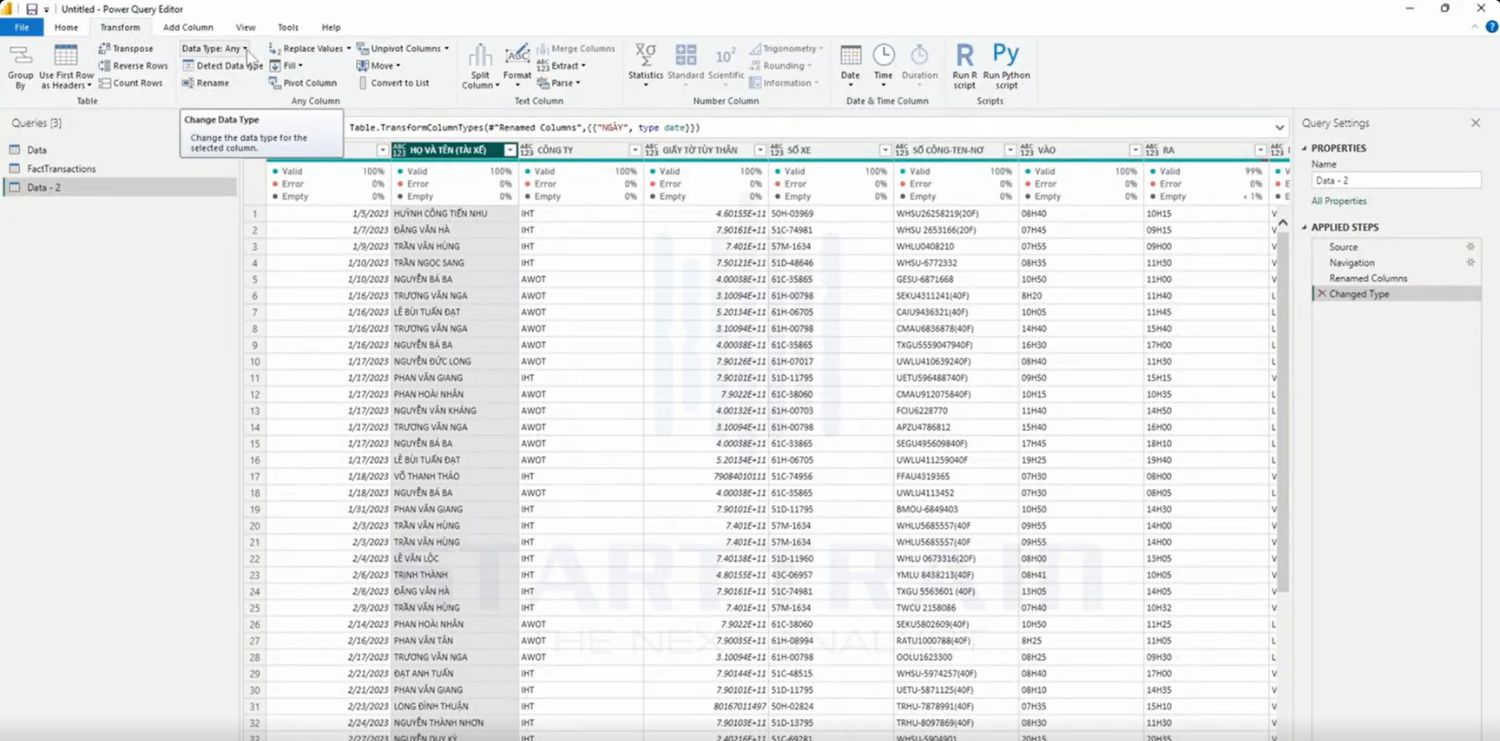Click the Save icon in title bar

31,9
